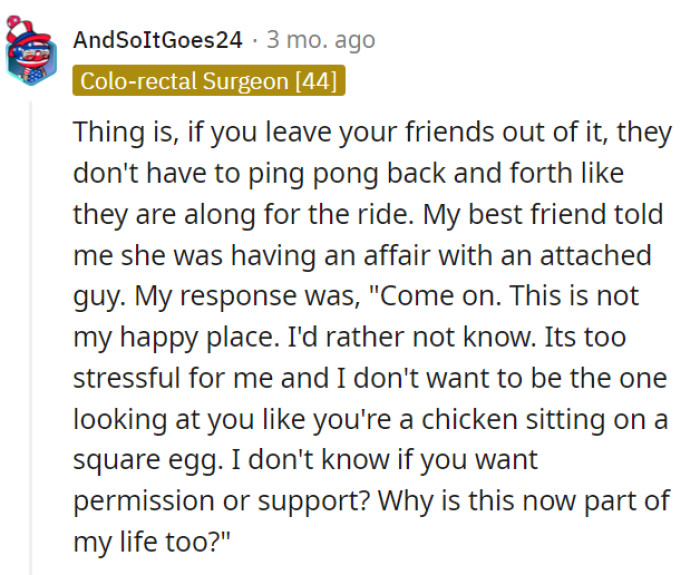The width and height of the screenshot is (700, 575).
Task: Click AndSoItGoes24's snoo avatar icon
Action: tap(30, 52)
